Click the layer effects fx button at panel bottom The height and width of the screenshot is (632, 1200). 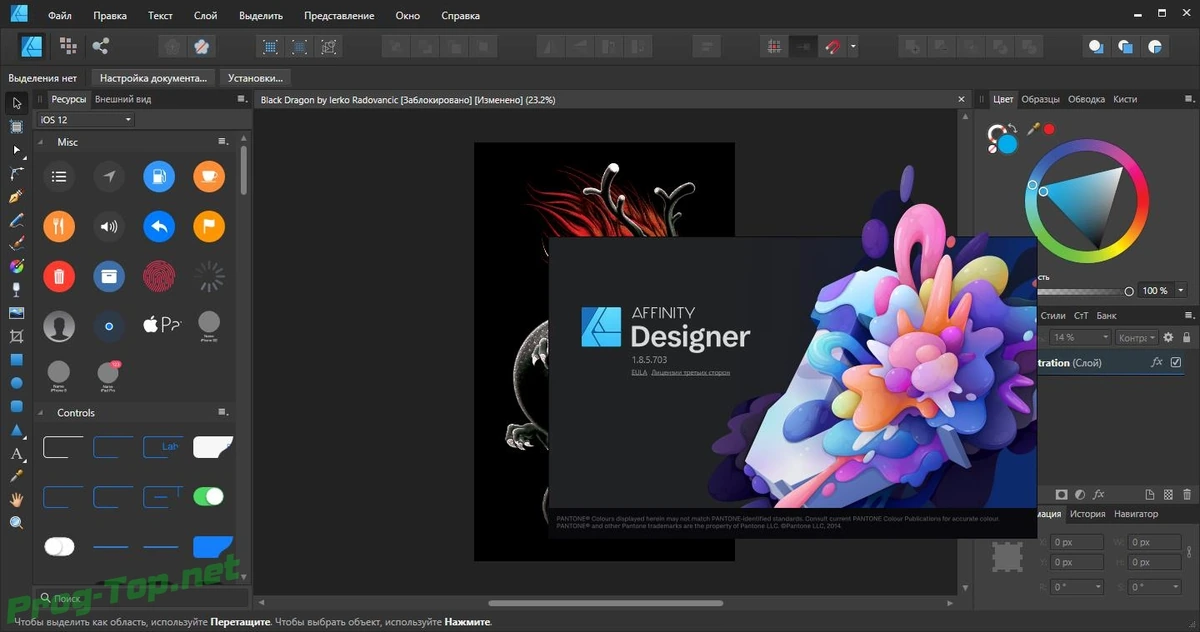tap(1098, 494)
